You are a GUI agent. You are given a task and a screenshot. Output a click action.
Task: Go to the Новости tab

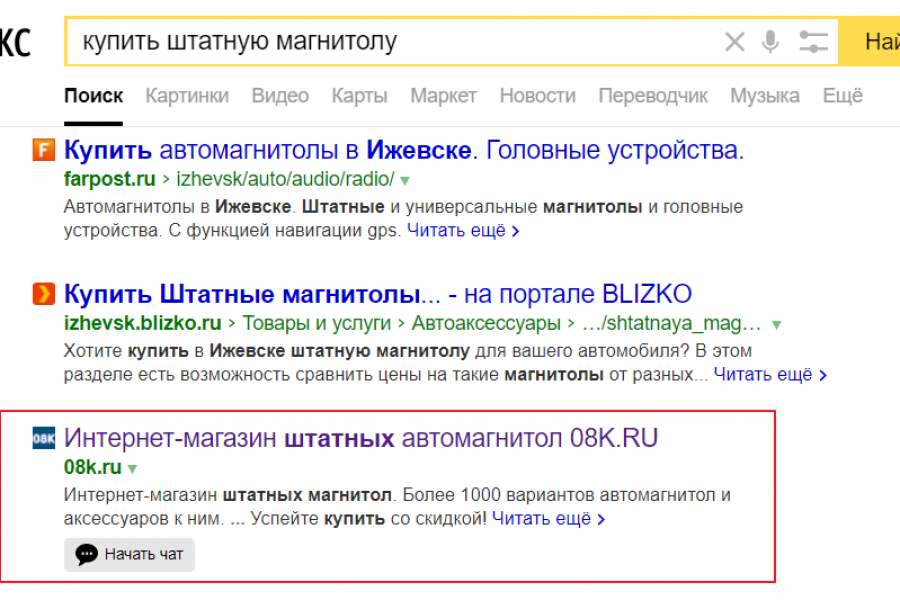click(537, 96)
